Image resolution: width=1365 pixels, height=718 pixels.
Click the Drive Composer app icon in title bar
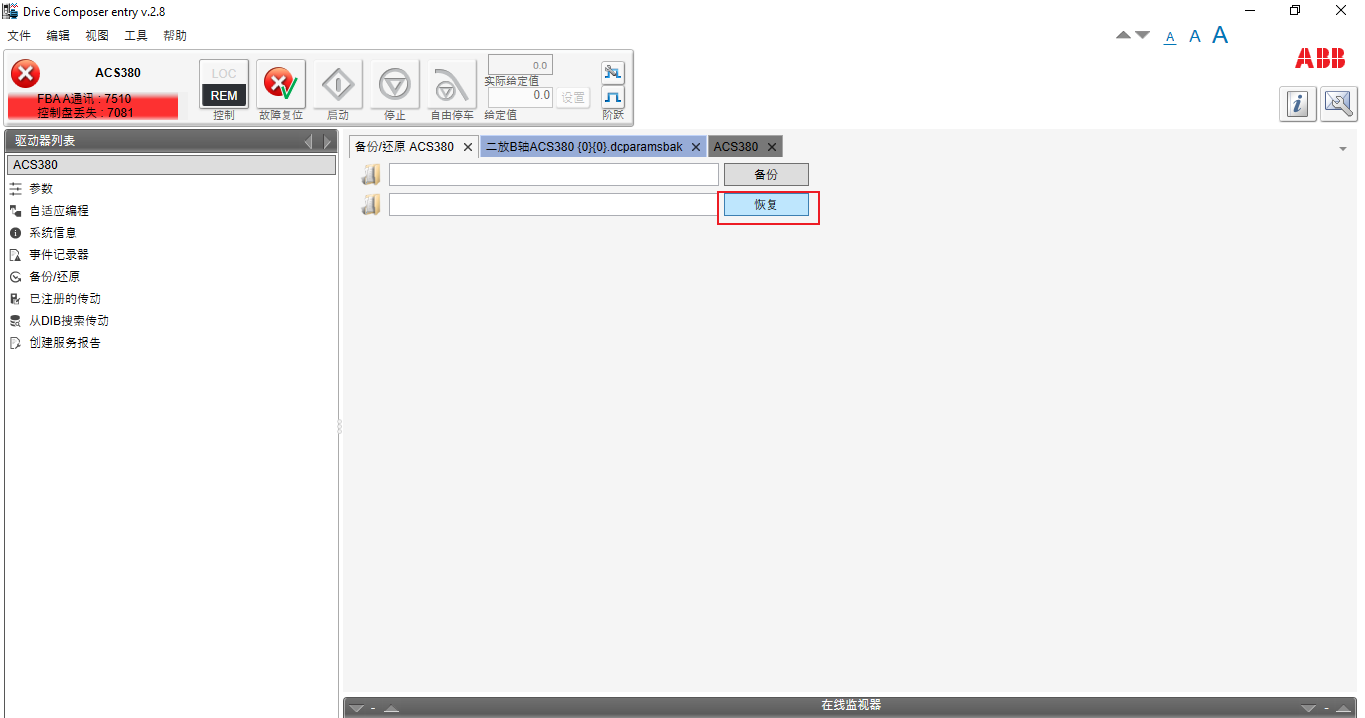(x=10, y=11)
